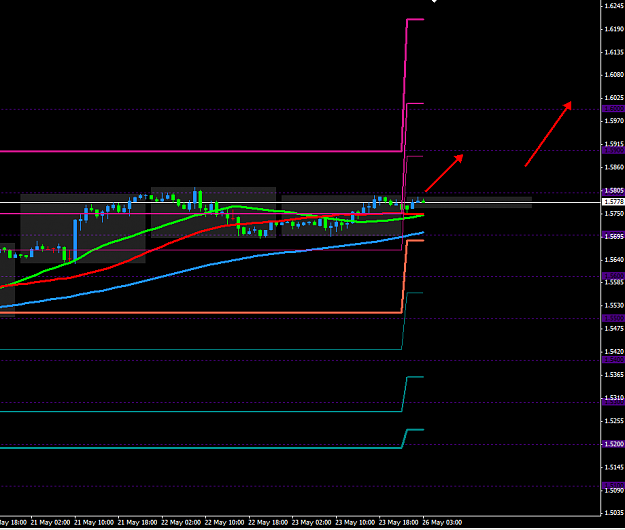Click the 1.6080 price scale label
The height and width of the screenshot is (530, 625).
(x=614, y=75)
